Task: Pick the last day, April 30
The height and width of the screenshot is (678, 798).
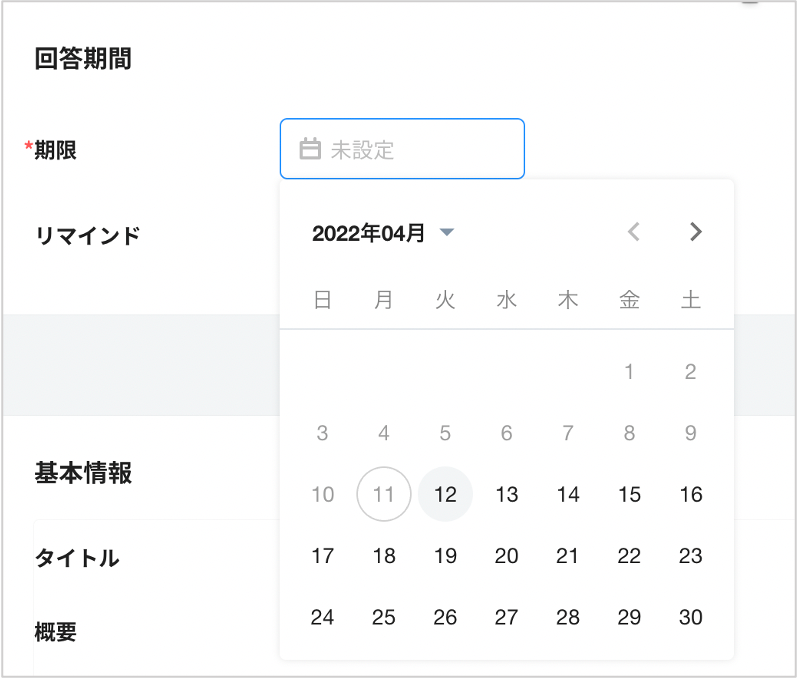Action: (x=691, y=617)
